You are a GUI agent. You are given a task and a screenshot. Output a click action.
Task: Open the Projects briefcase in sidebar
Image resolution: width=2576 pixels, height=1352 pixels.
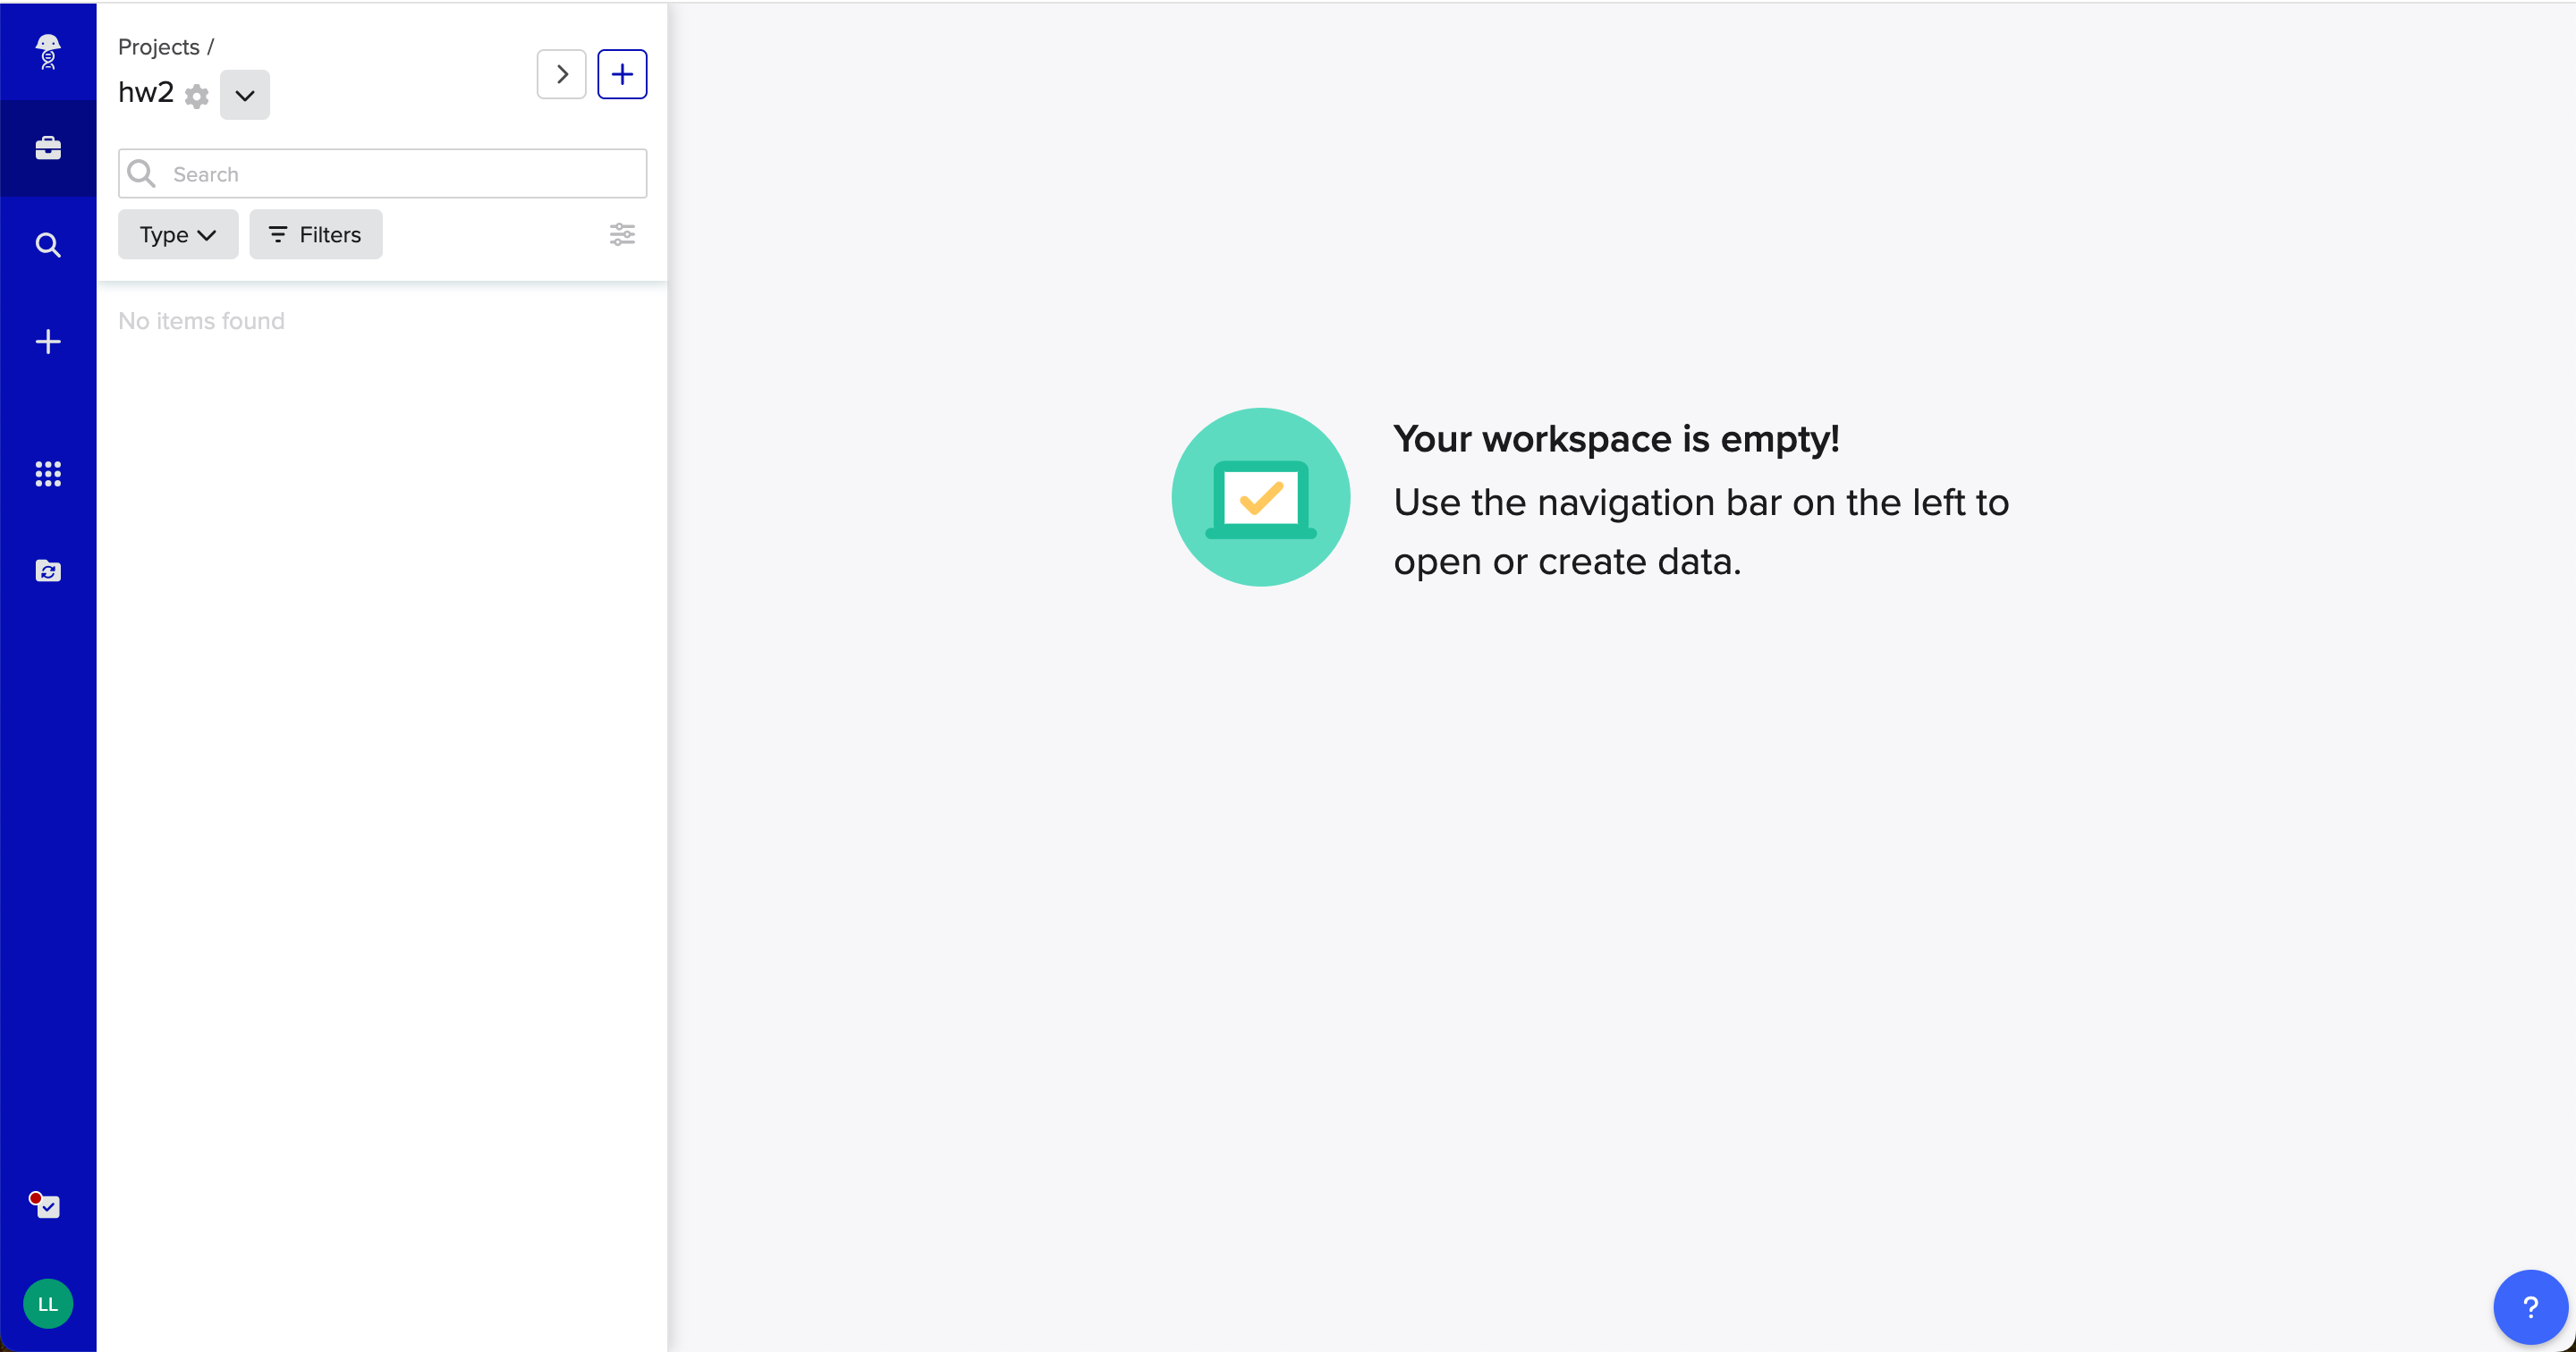pyautogui.click(x=48, y=148)
